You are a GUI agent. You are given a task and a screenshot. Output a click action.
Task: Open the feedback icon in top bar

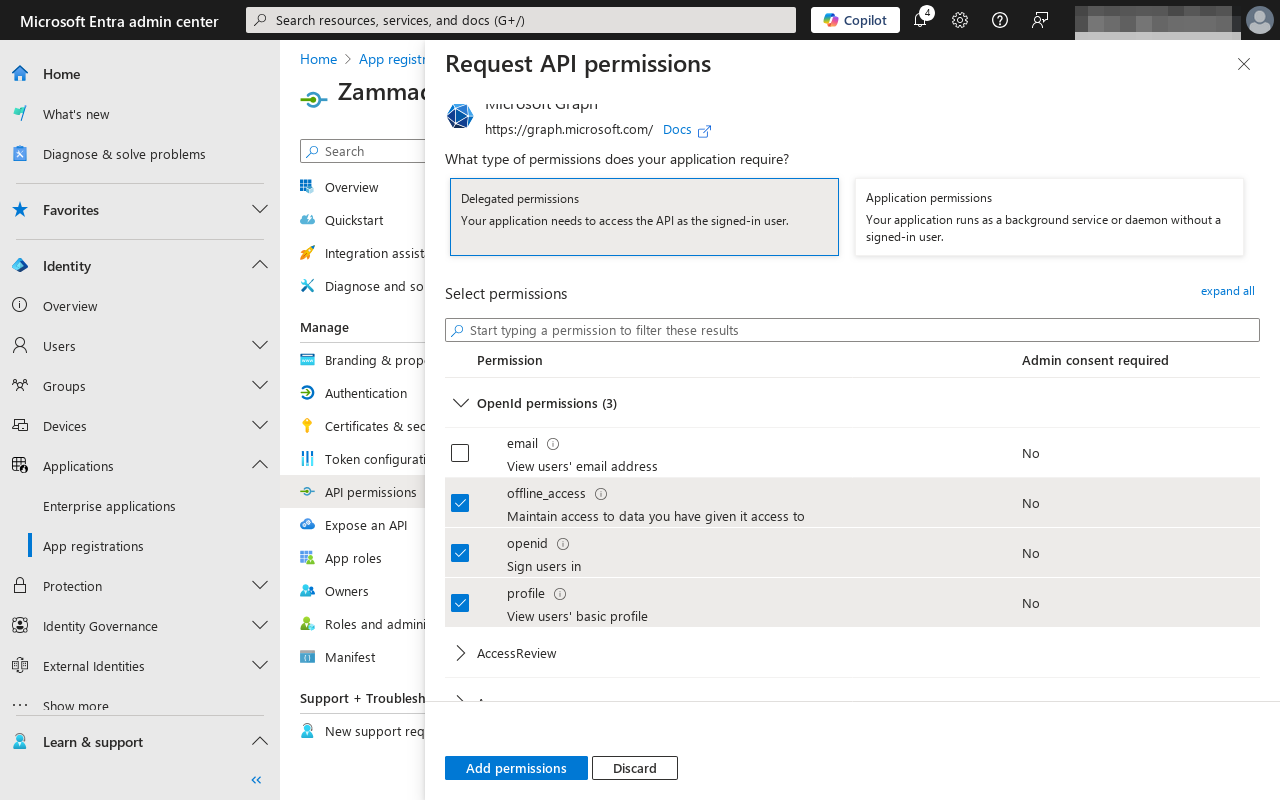pos(1040,20)
